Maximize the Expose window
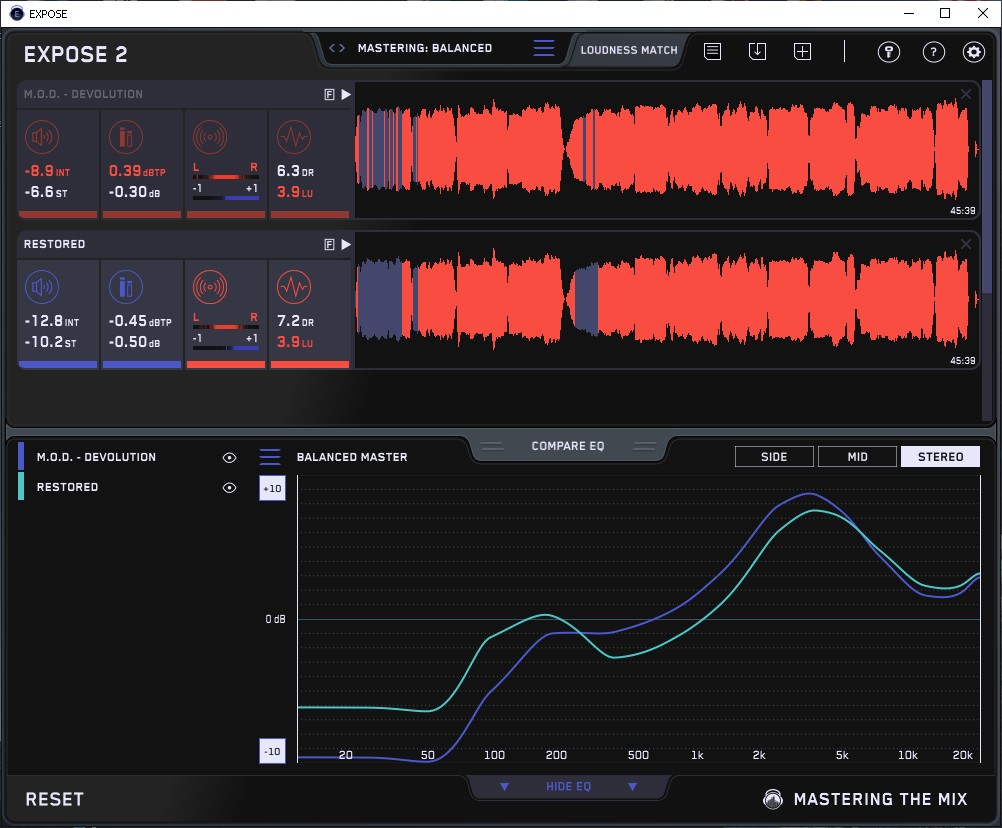Image resolution: width=1002 pixels, height=828 pixels. [x=945, y=13]
